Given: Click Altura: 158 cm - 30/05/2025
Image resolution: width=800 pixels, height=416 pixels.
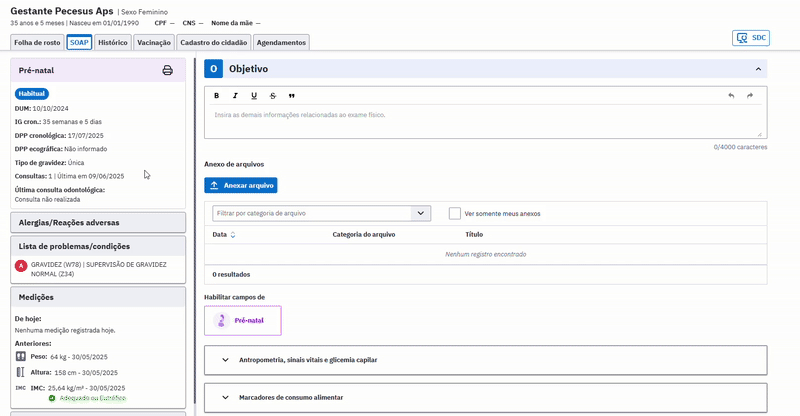Looking at the screenshot, I should click(74, 373).
